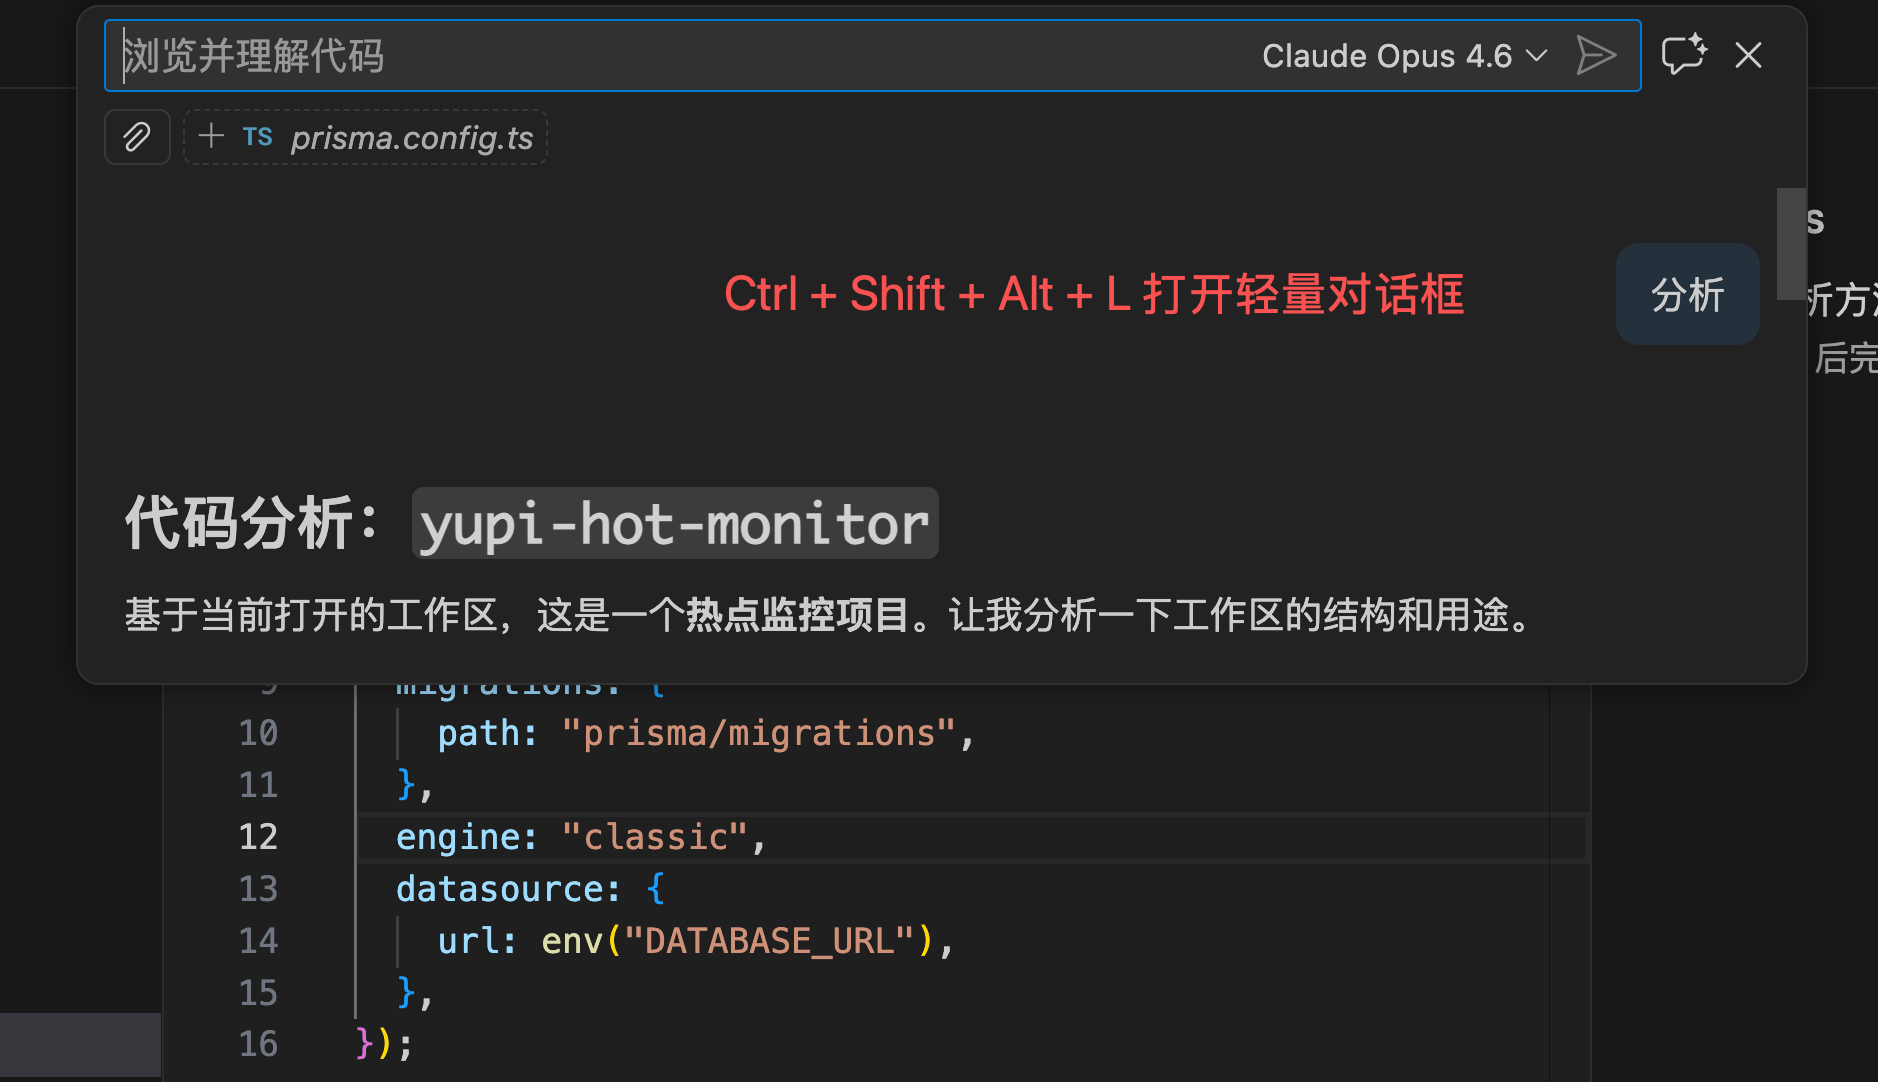Close the dialog with the X icon
Image resolution: width=1878 pixels, height=1082 pixels.
coord(1749,55)
